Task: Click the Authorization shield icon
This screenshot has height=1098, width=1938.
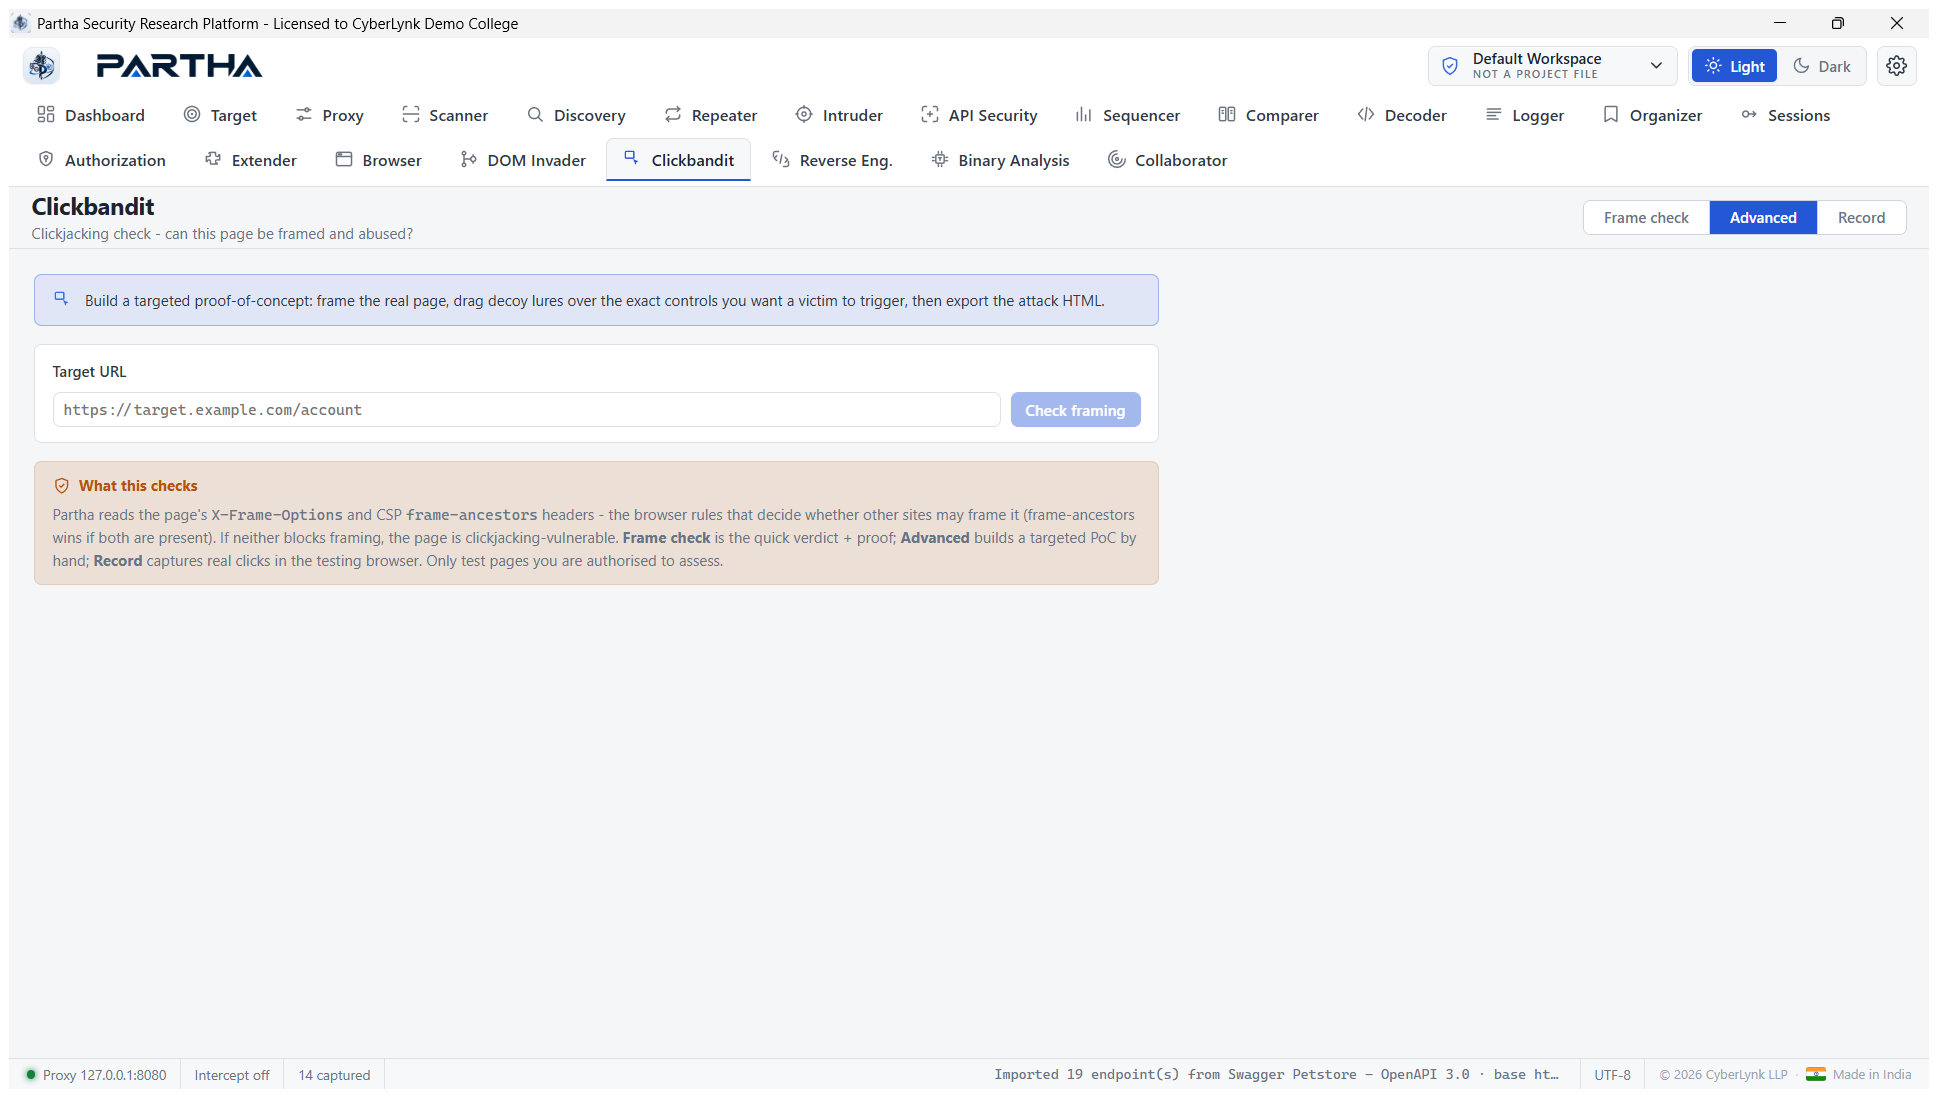Action: [46, 160]
